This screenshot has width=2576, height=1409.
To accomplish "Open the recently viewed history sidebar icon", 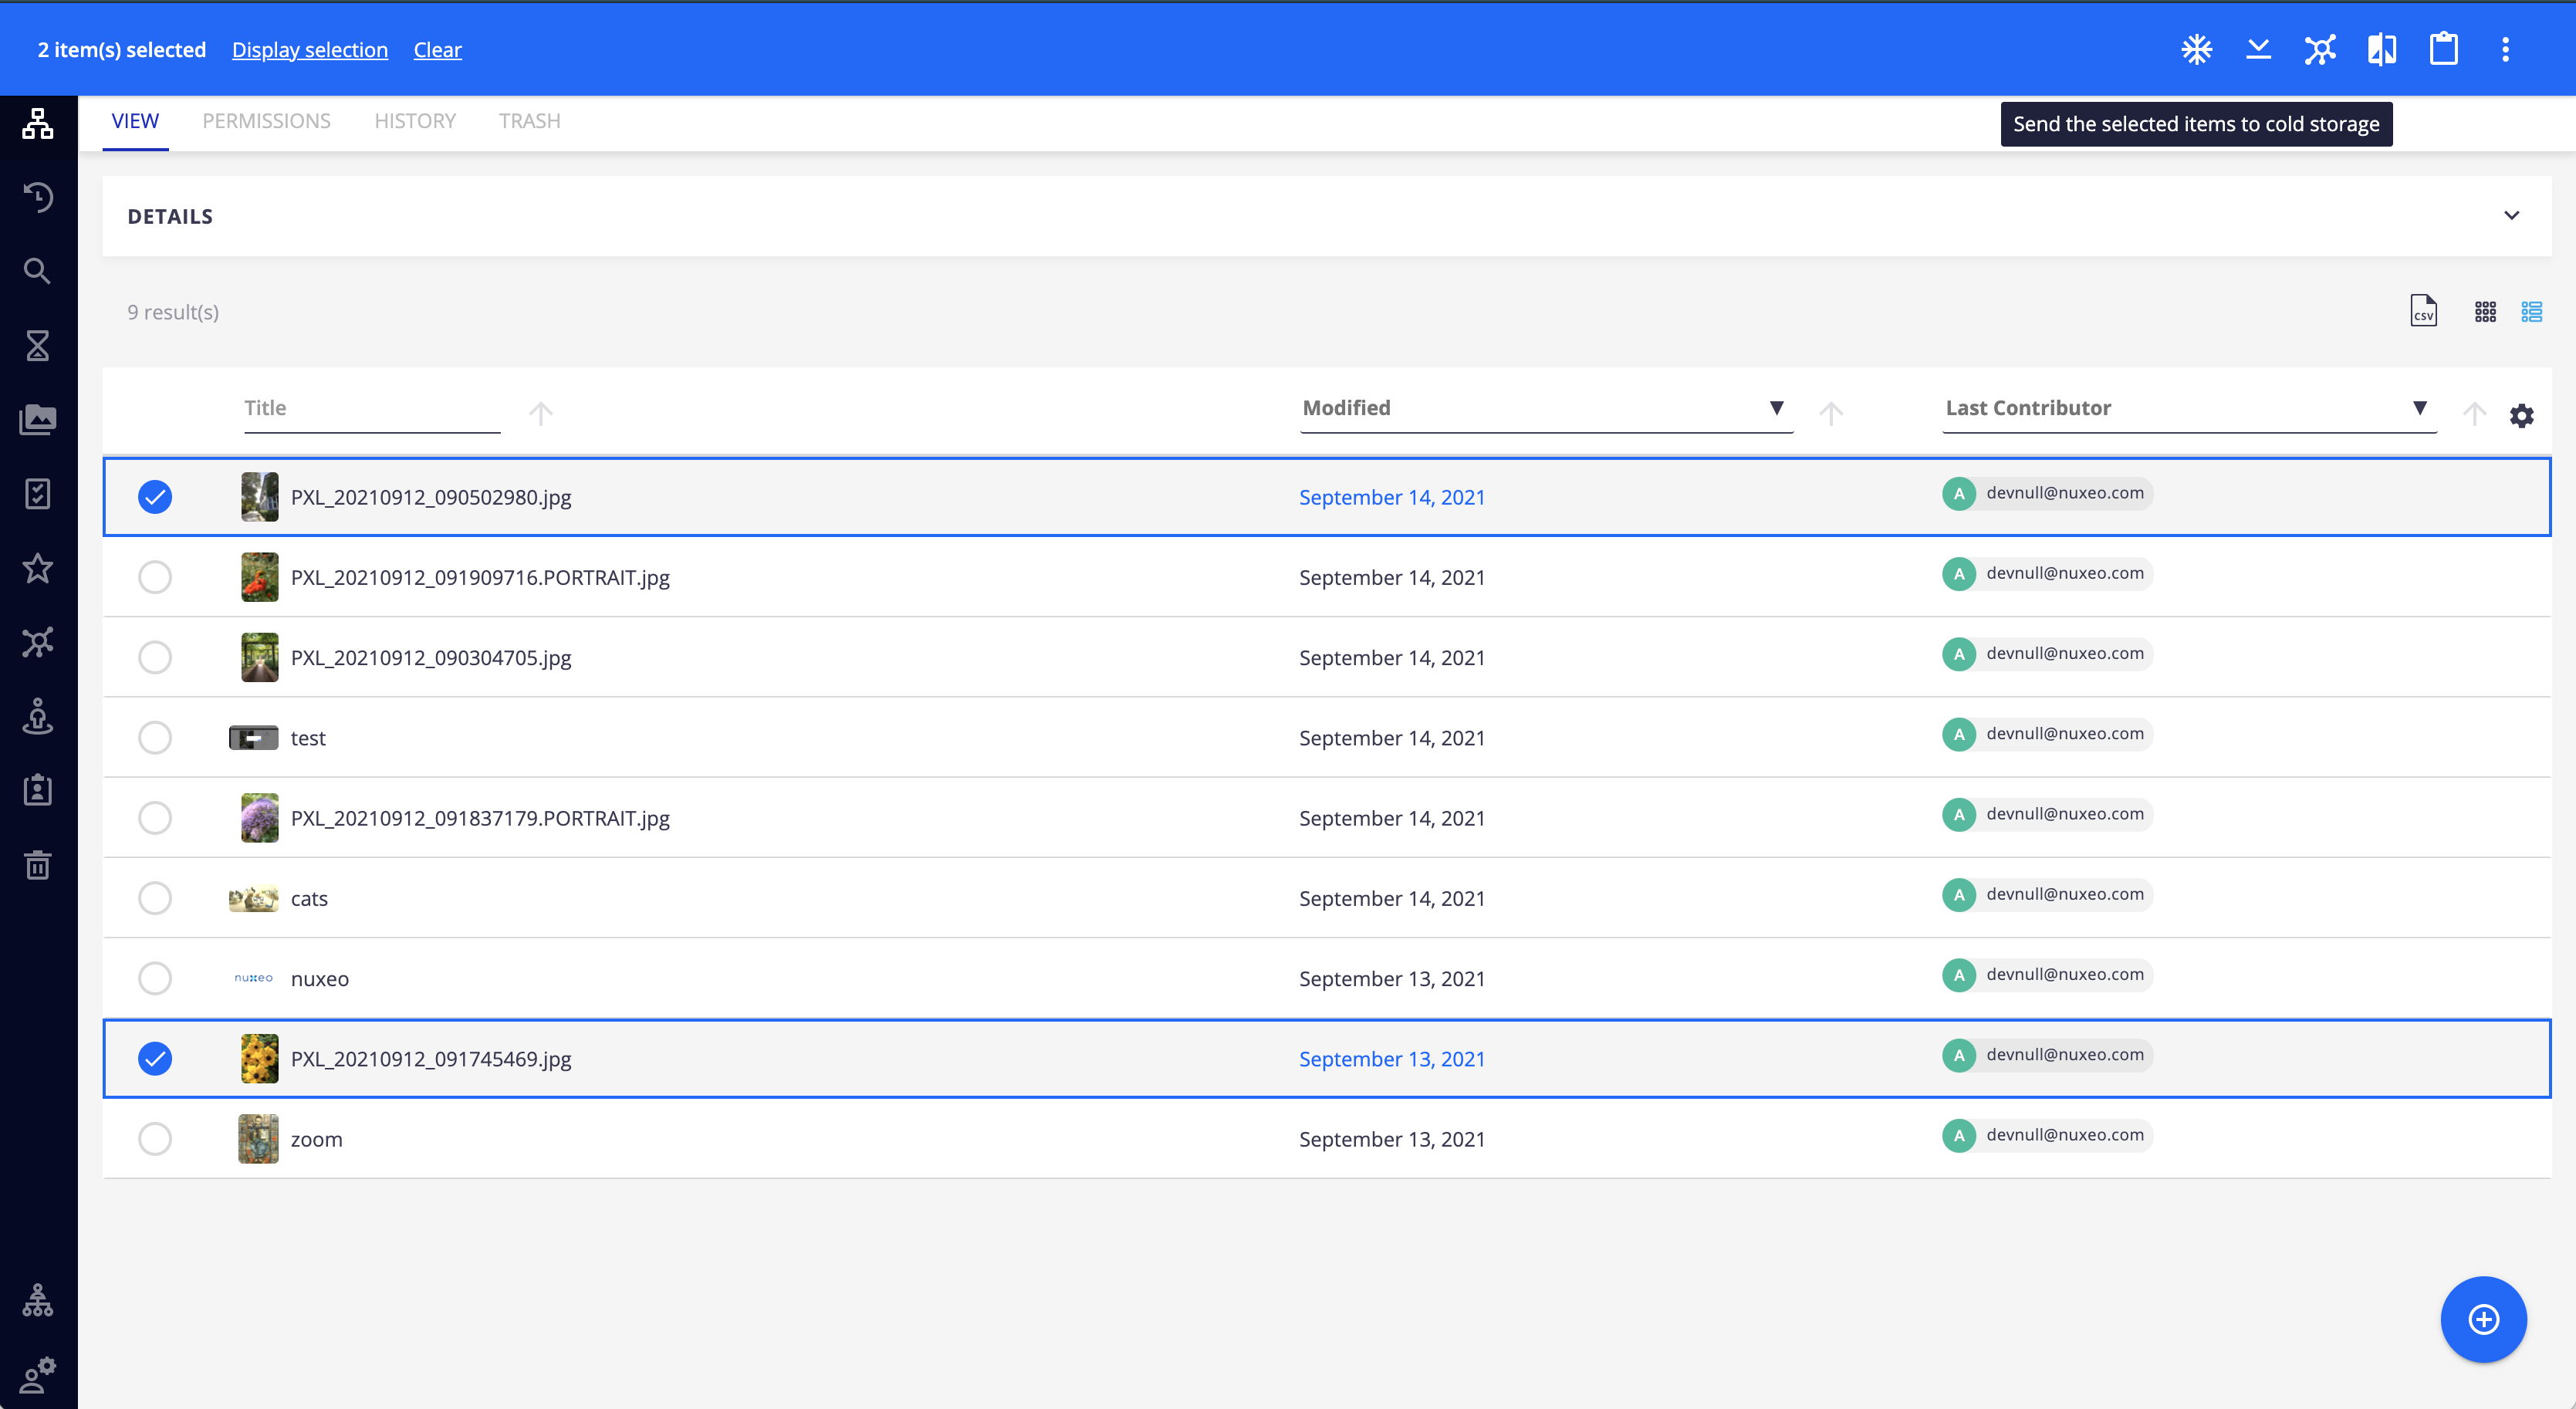I will coord(38,197).
